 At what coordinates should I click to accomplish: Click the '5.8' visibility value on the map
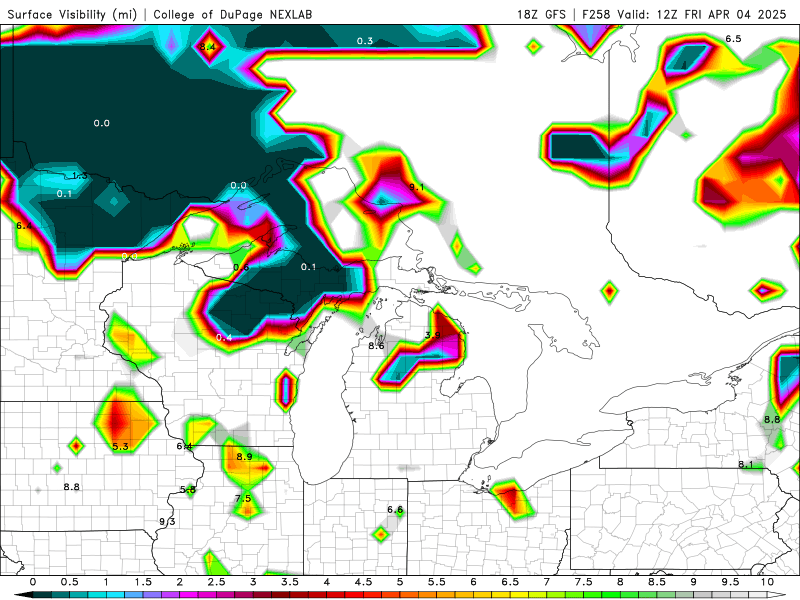[x=188, y=490]
